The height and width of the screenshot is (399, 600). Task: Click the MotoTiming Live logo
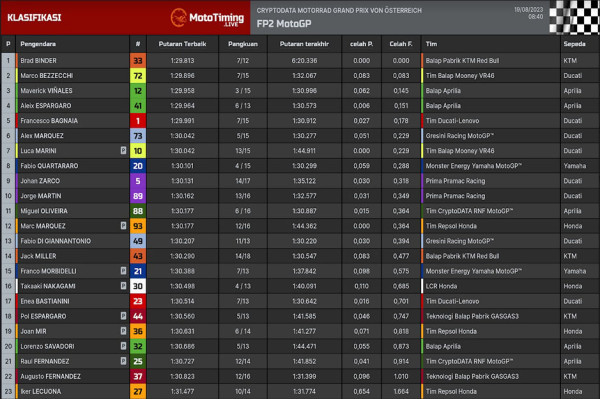[207, 18]
